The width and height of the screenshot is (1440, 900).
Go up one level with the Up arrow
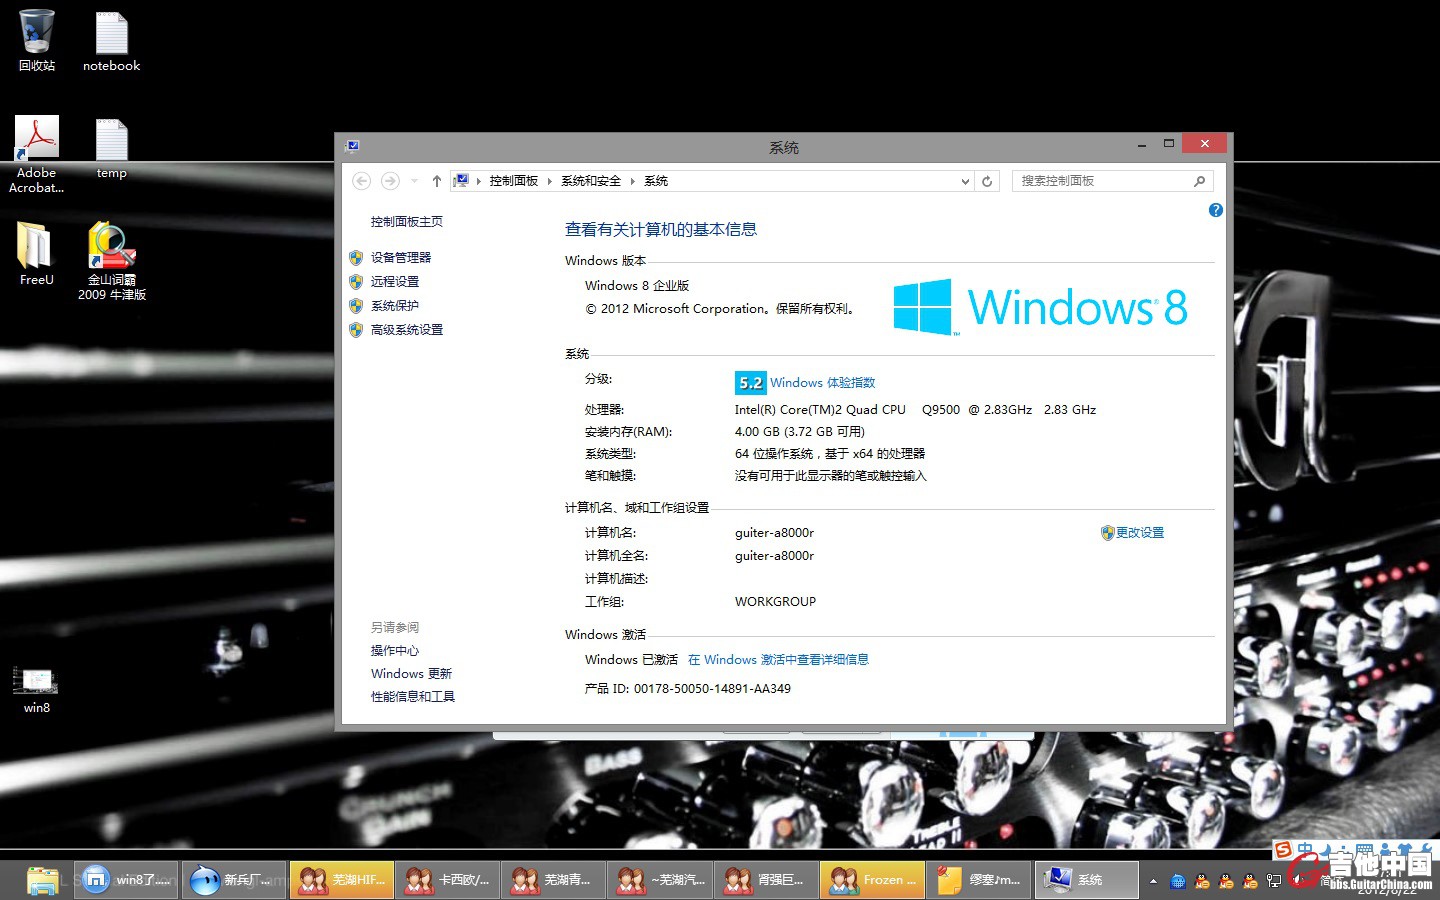tap(436, 181)
